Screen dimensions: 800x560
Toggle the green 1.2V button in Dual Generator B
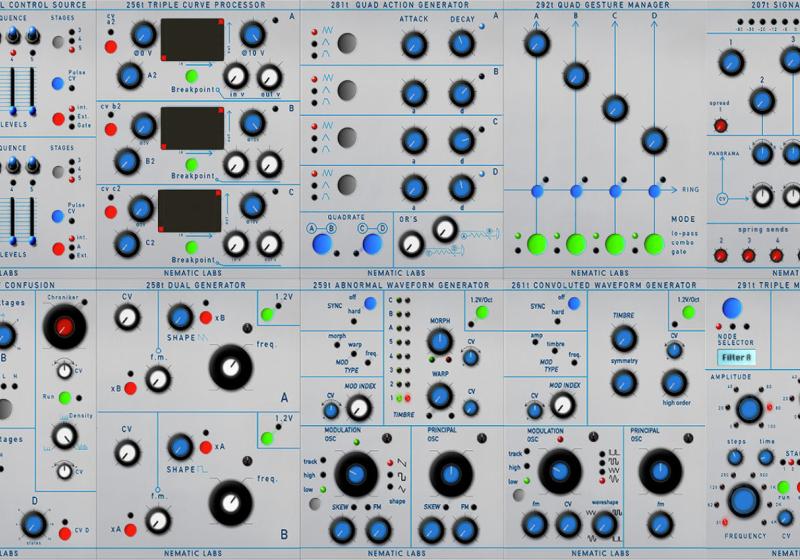tap(267, 438)
